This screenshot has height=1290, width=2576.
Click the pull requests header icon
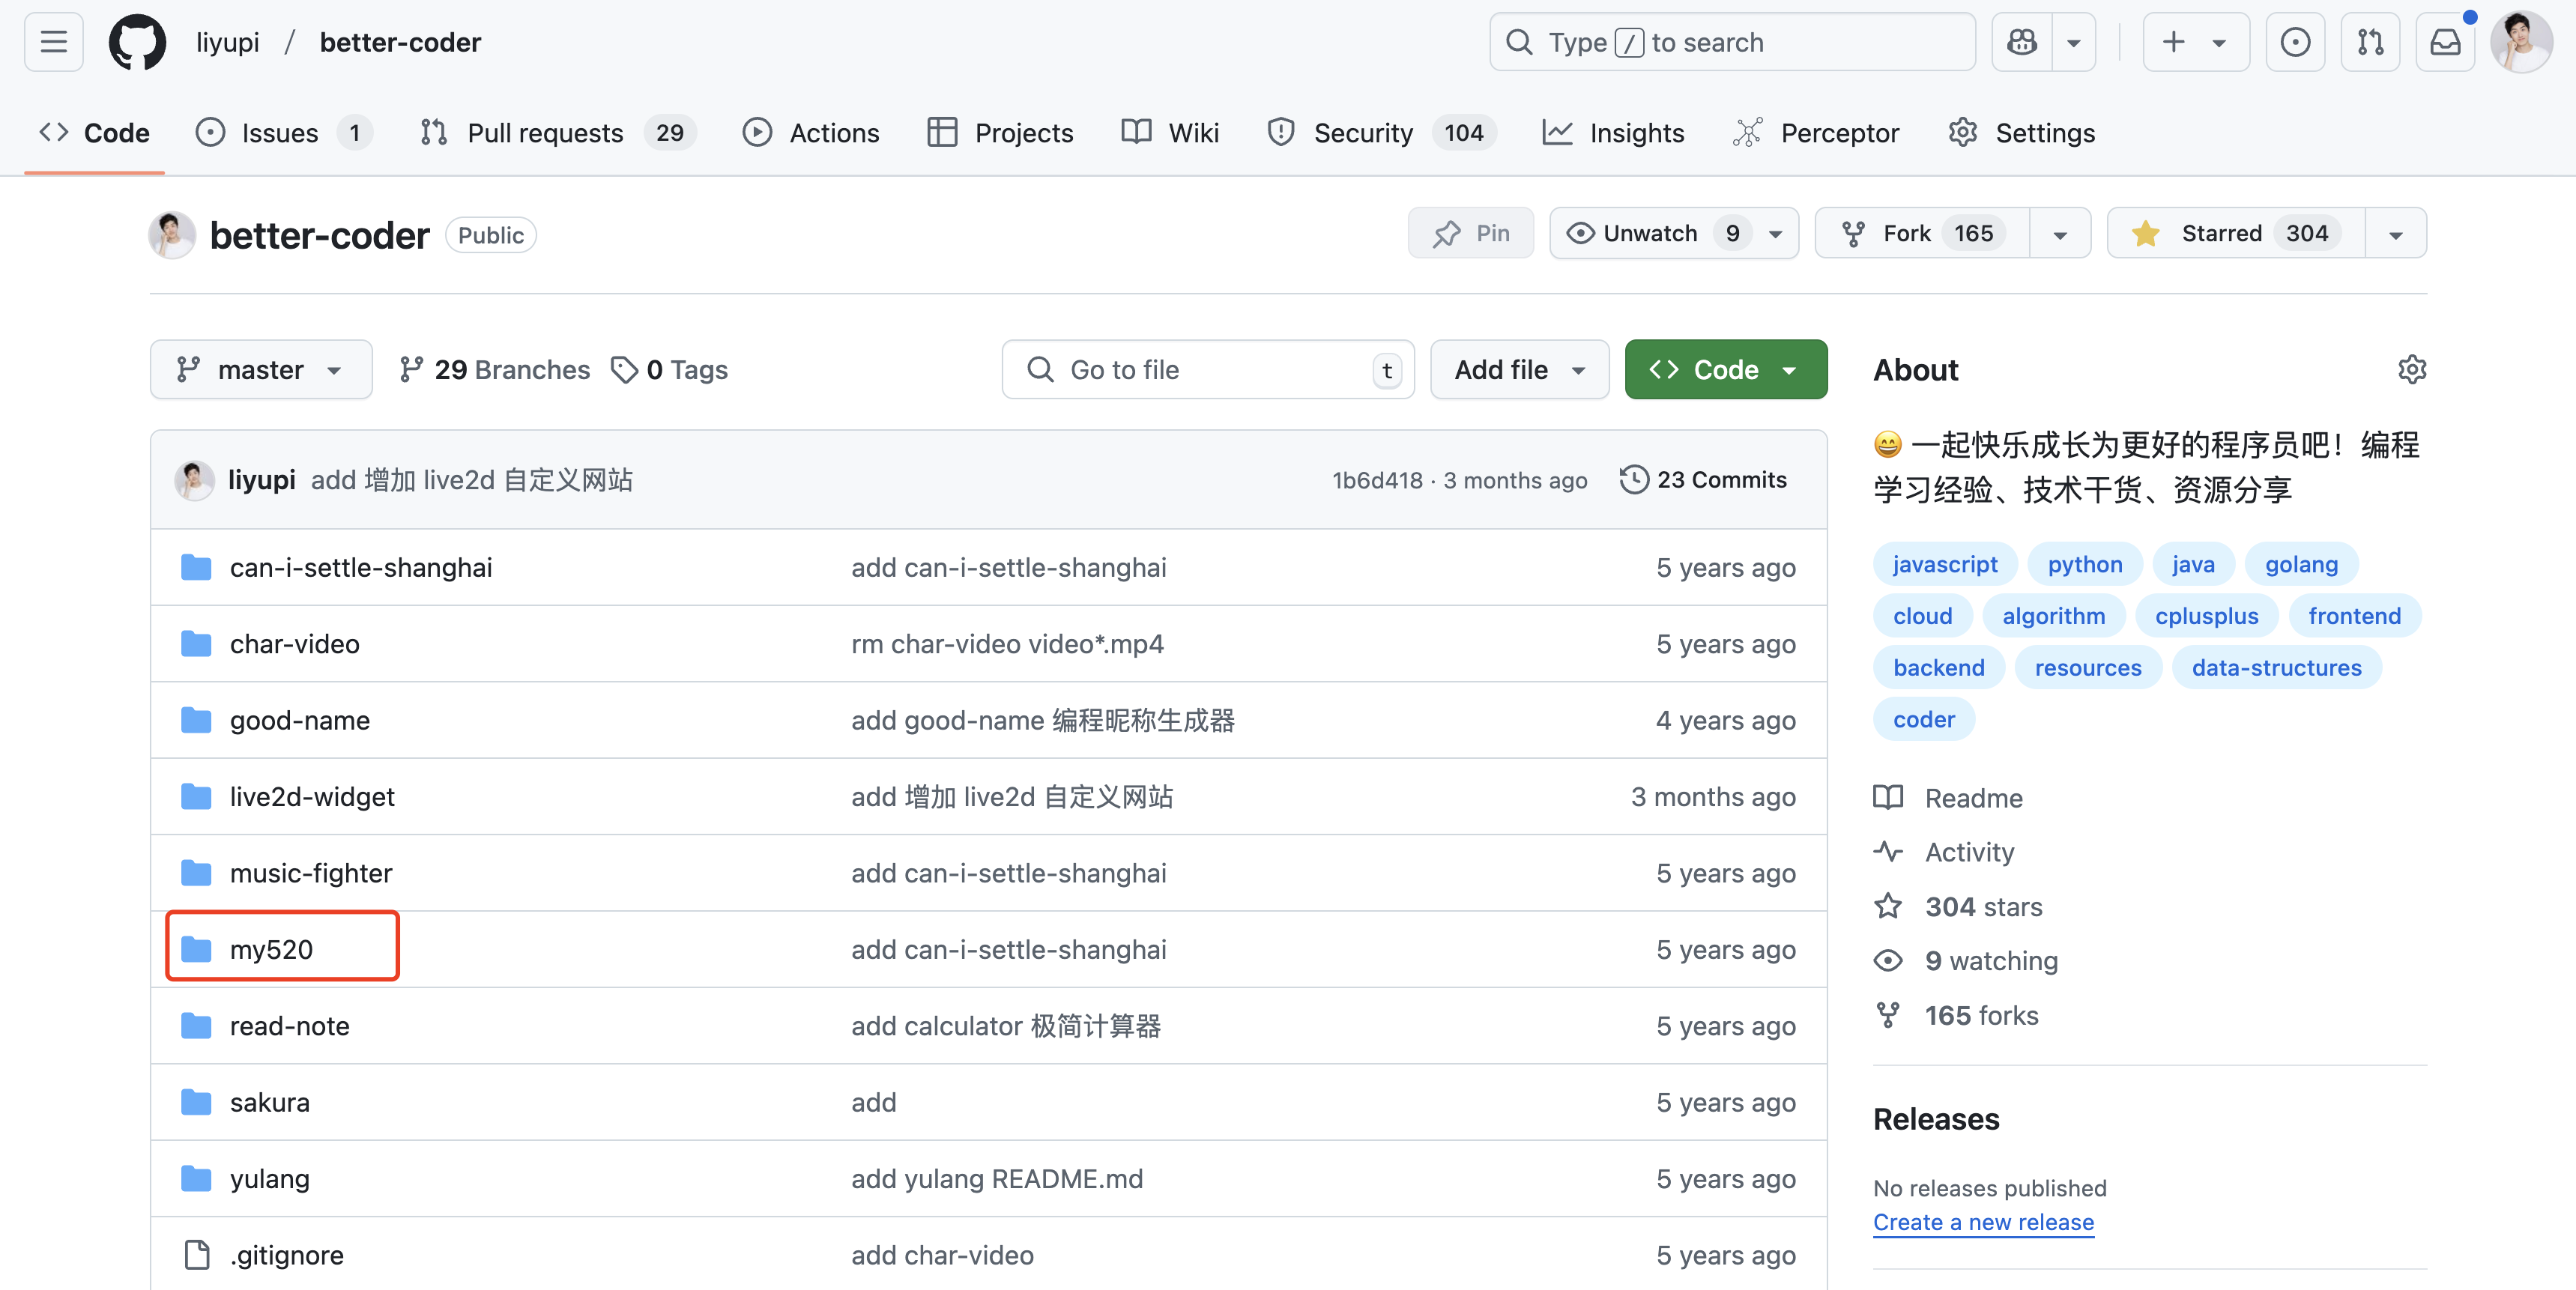click(x=2370, y=42)
